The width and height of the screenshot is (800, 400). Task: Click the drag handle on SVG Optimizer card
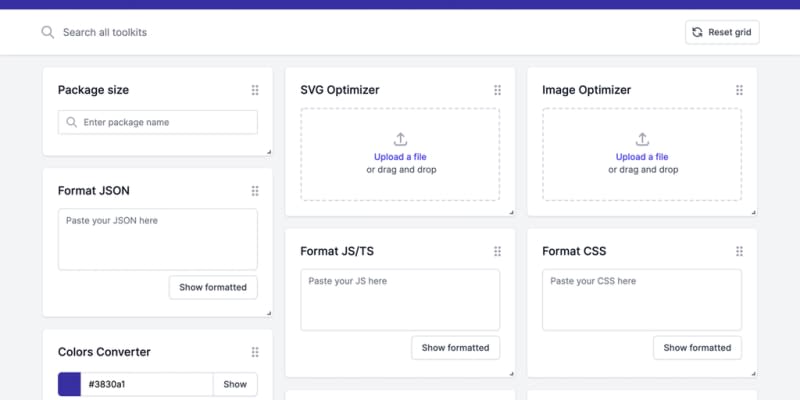(x=497, y=90)
